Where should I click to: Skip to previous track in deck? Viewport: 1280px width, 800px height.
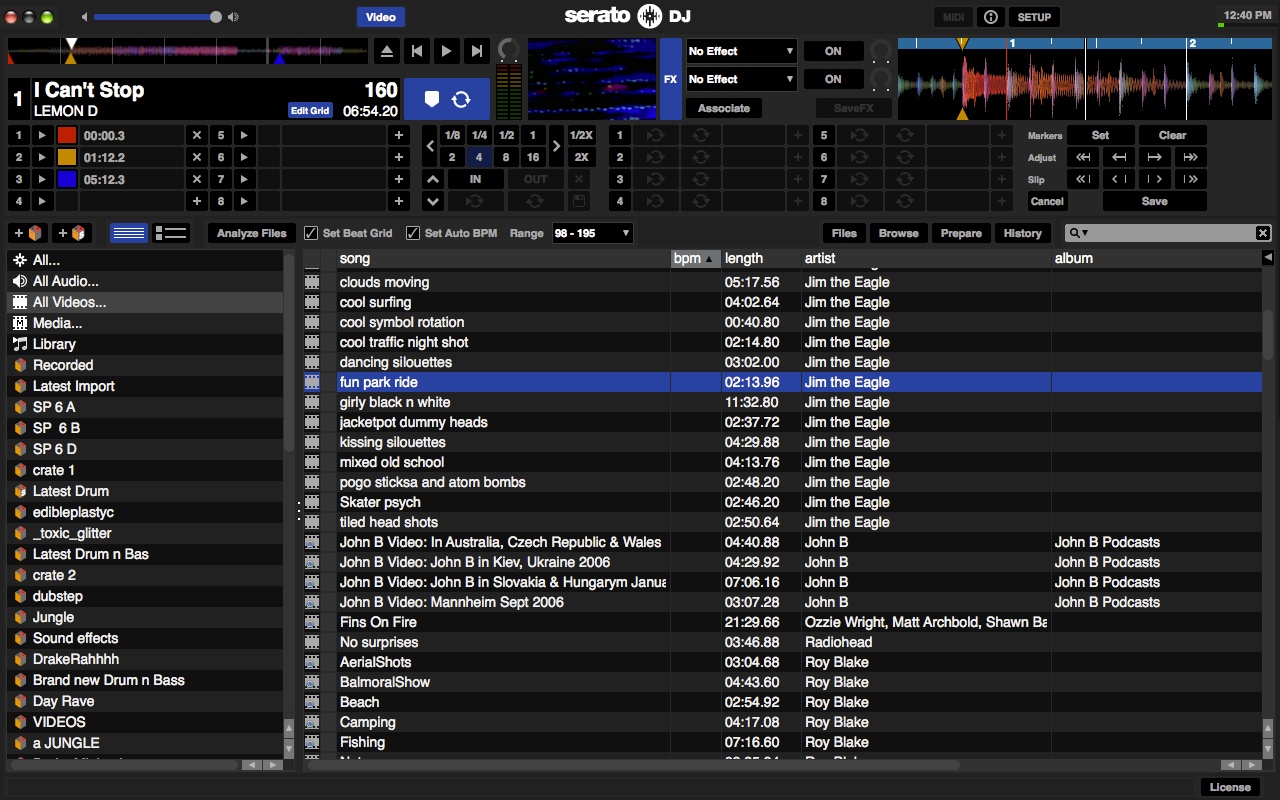(x=418, y=51)
